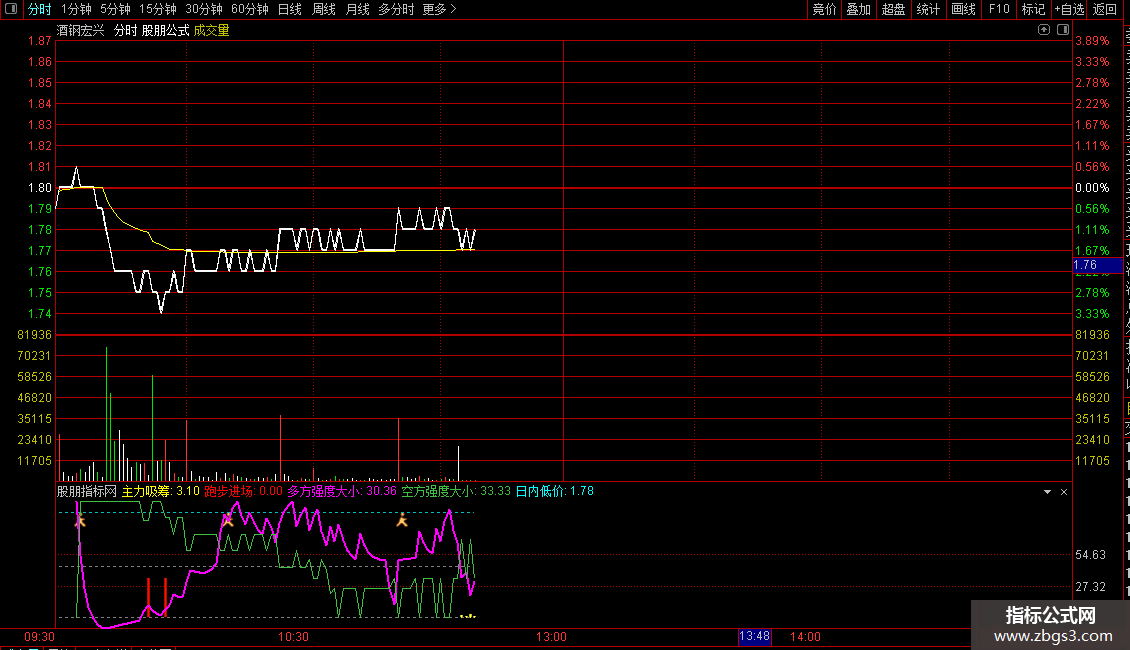Open F10 company information
This screenshot has height=650, width=1130.
pyautogui.click(x=999, y=9)
